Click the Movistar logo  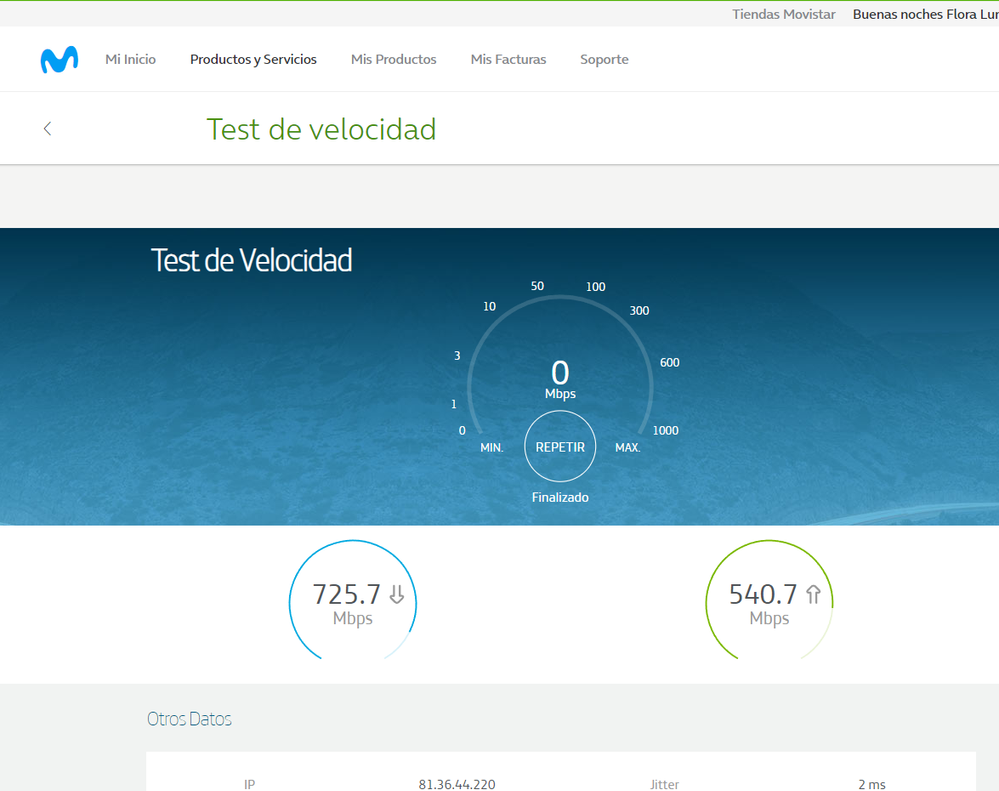[x=59, y=60]
